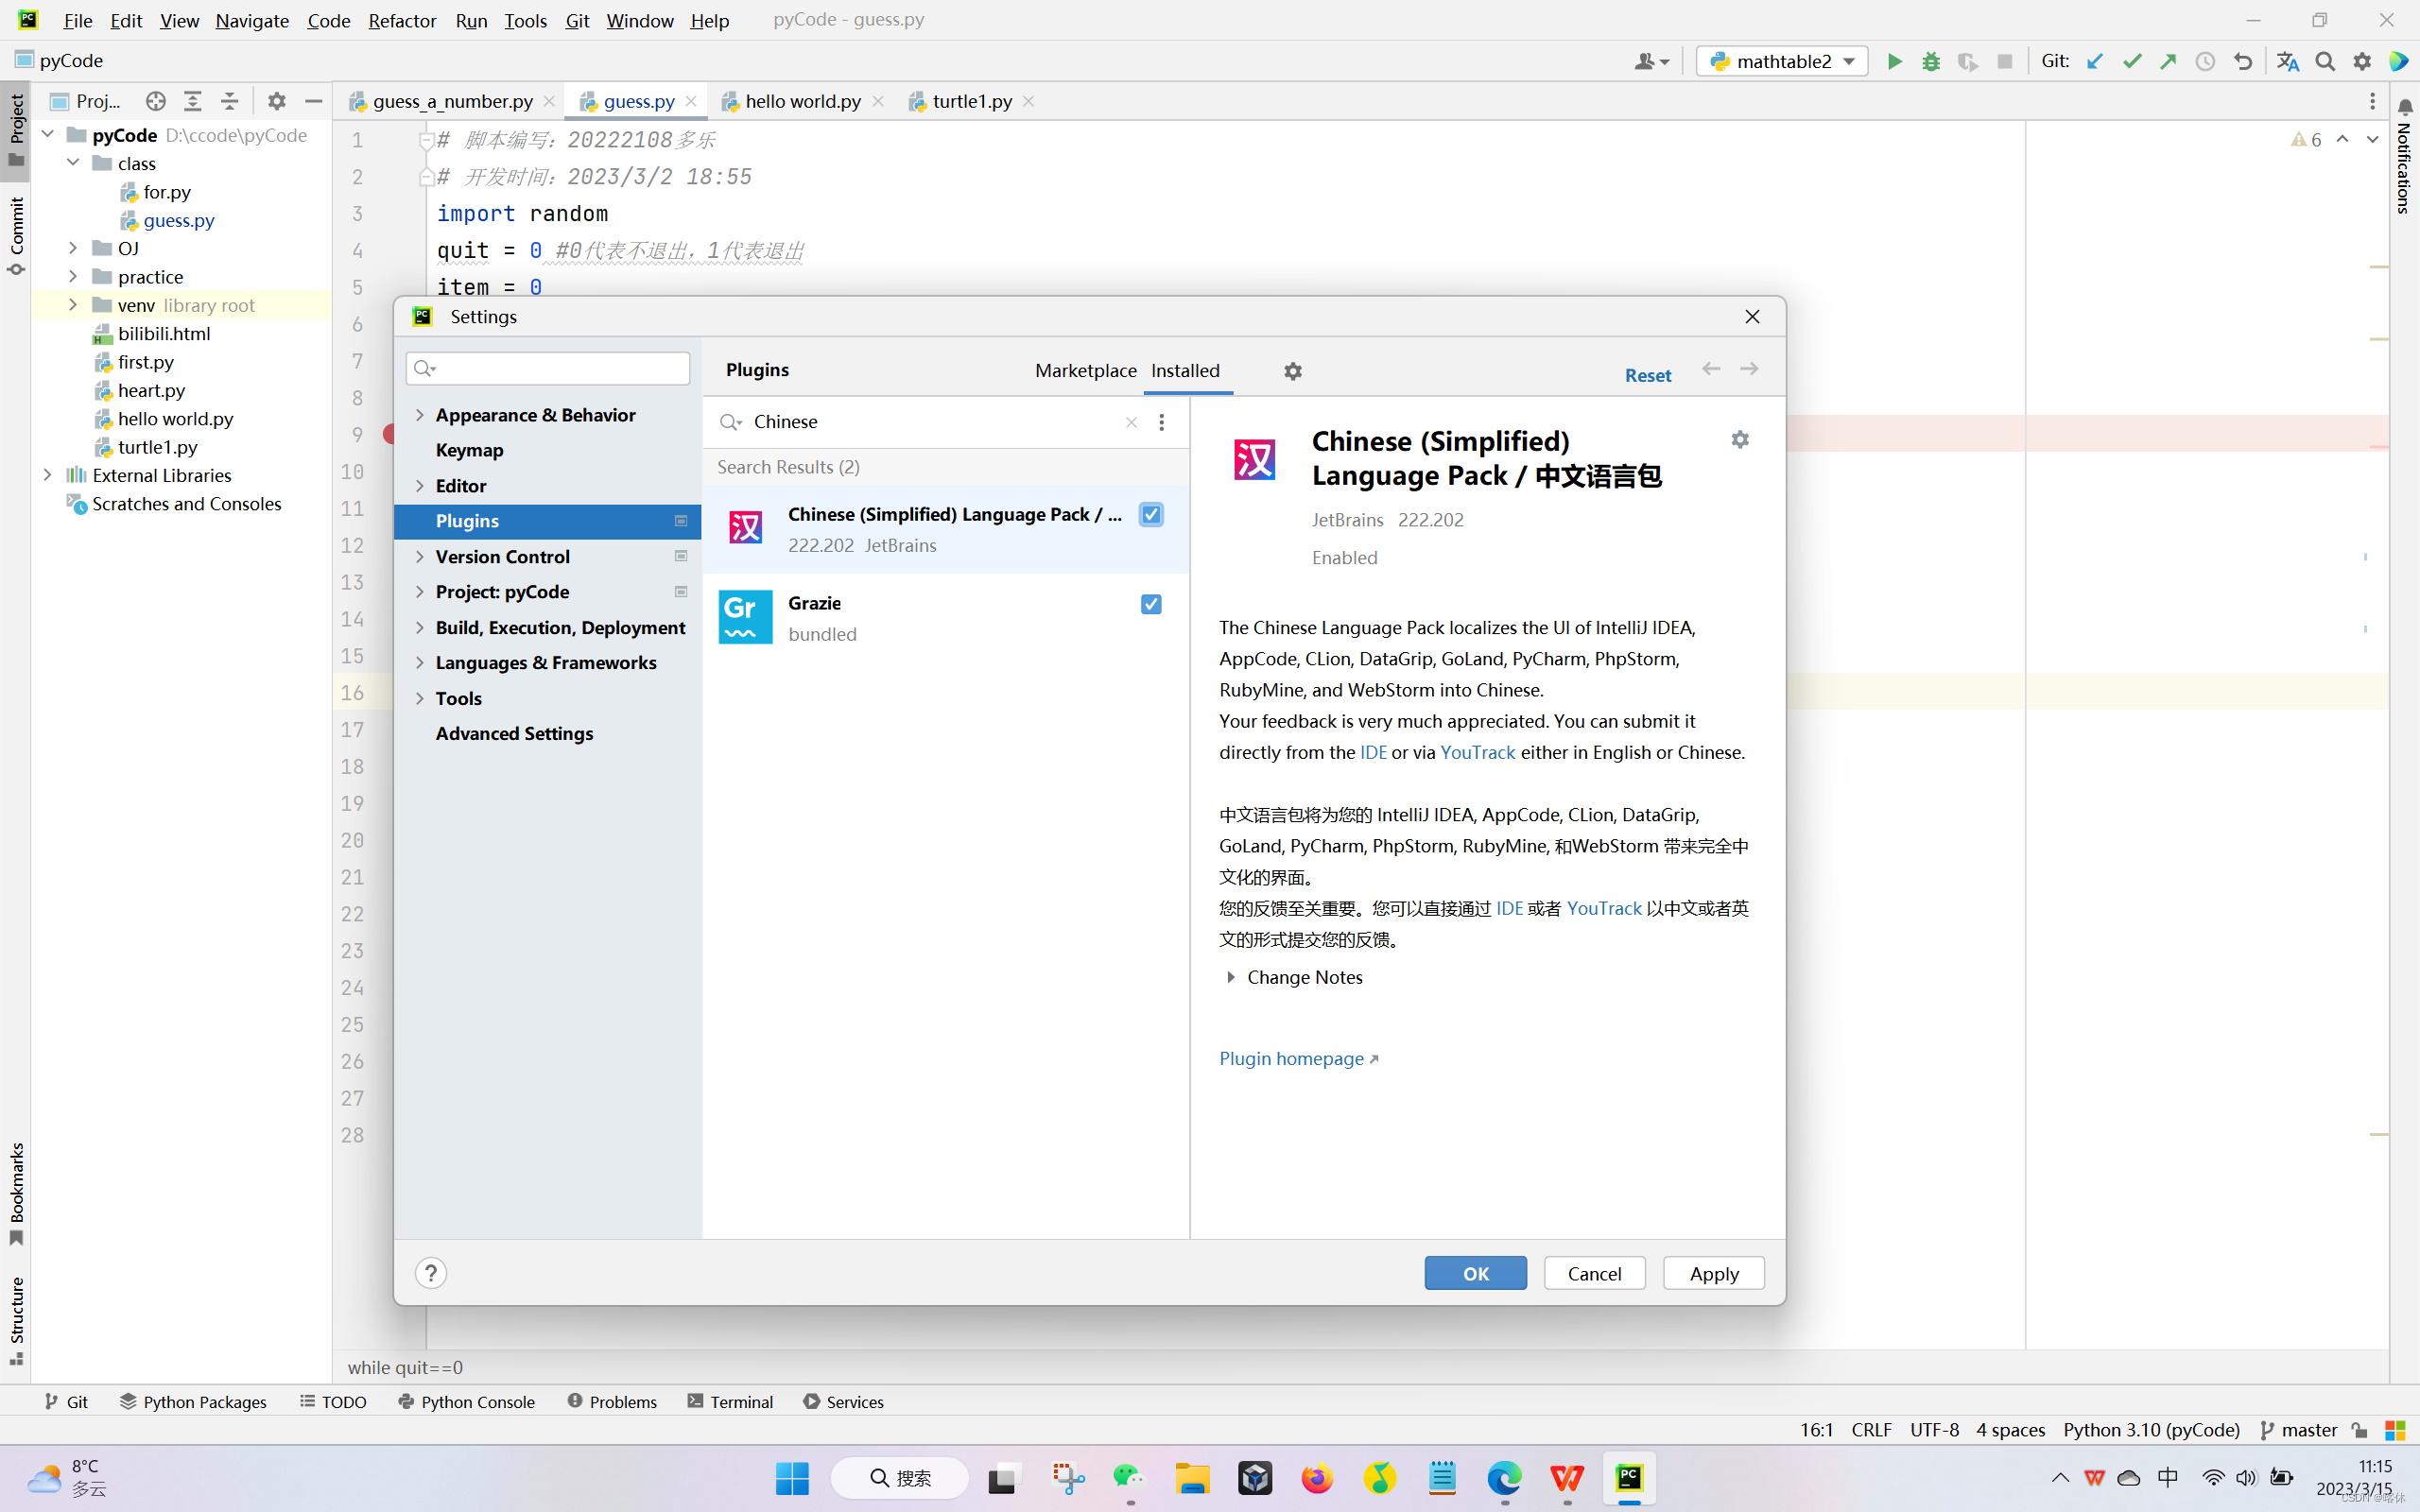Expand Languages & Frameworks settings group

(420, 663)
